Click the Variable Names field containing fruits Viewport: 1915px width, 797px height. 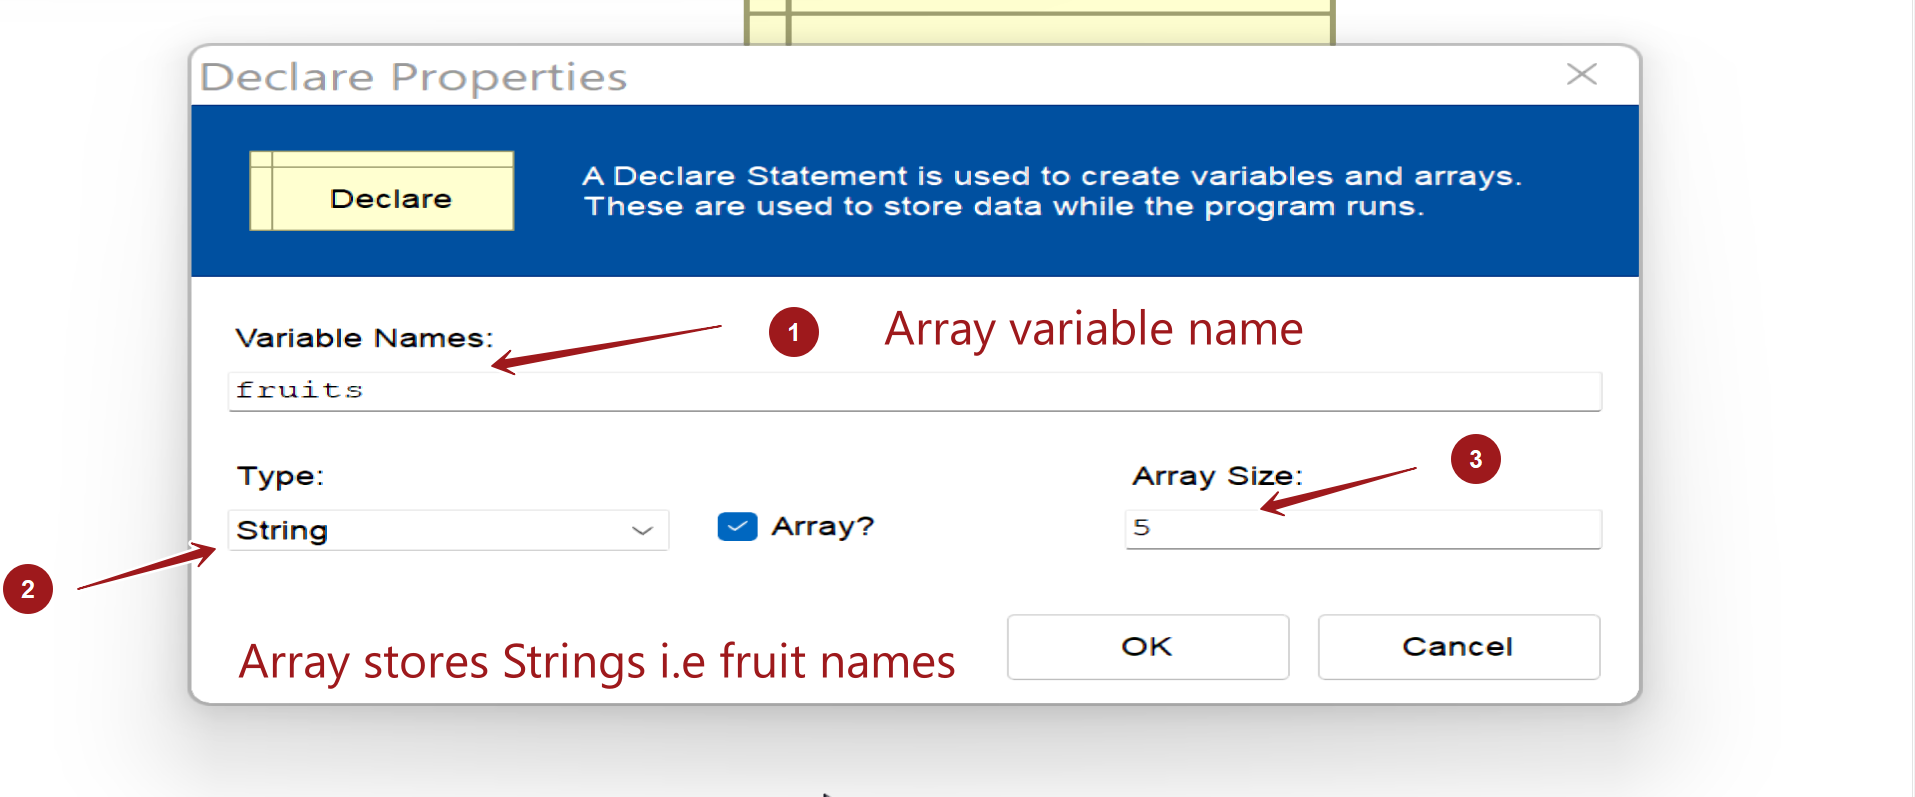pos(914,391)
